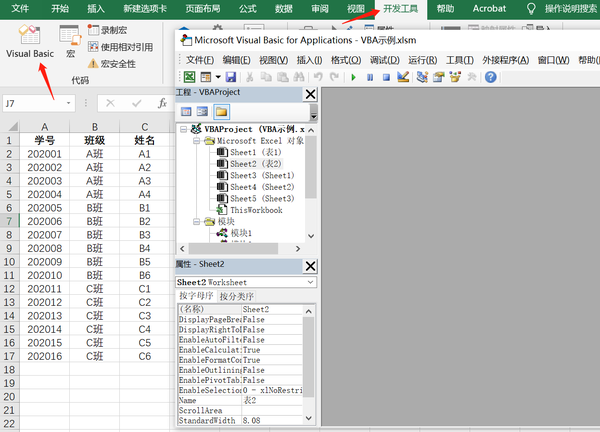Click right arrow of project horizontal scrollbar

click(298, 249)
